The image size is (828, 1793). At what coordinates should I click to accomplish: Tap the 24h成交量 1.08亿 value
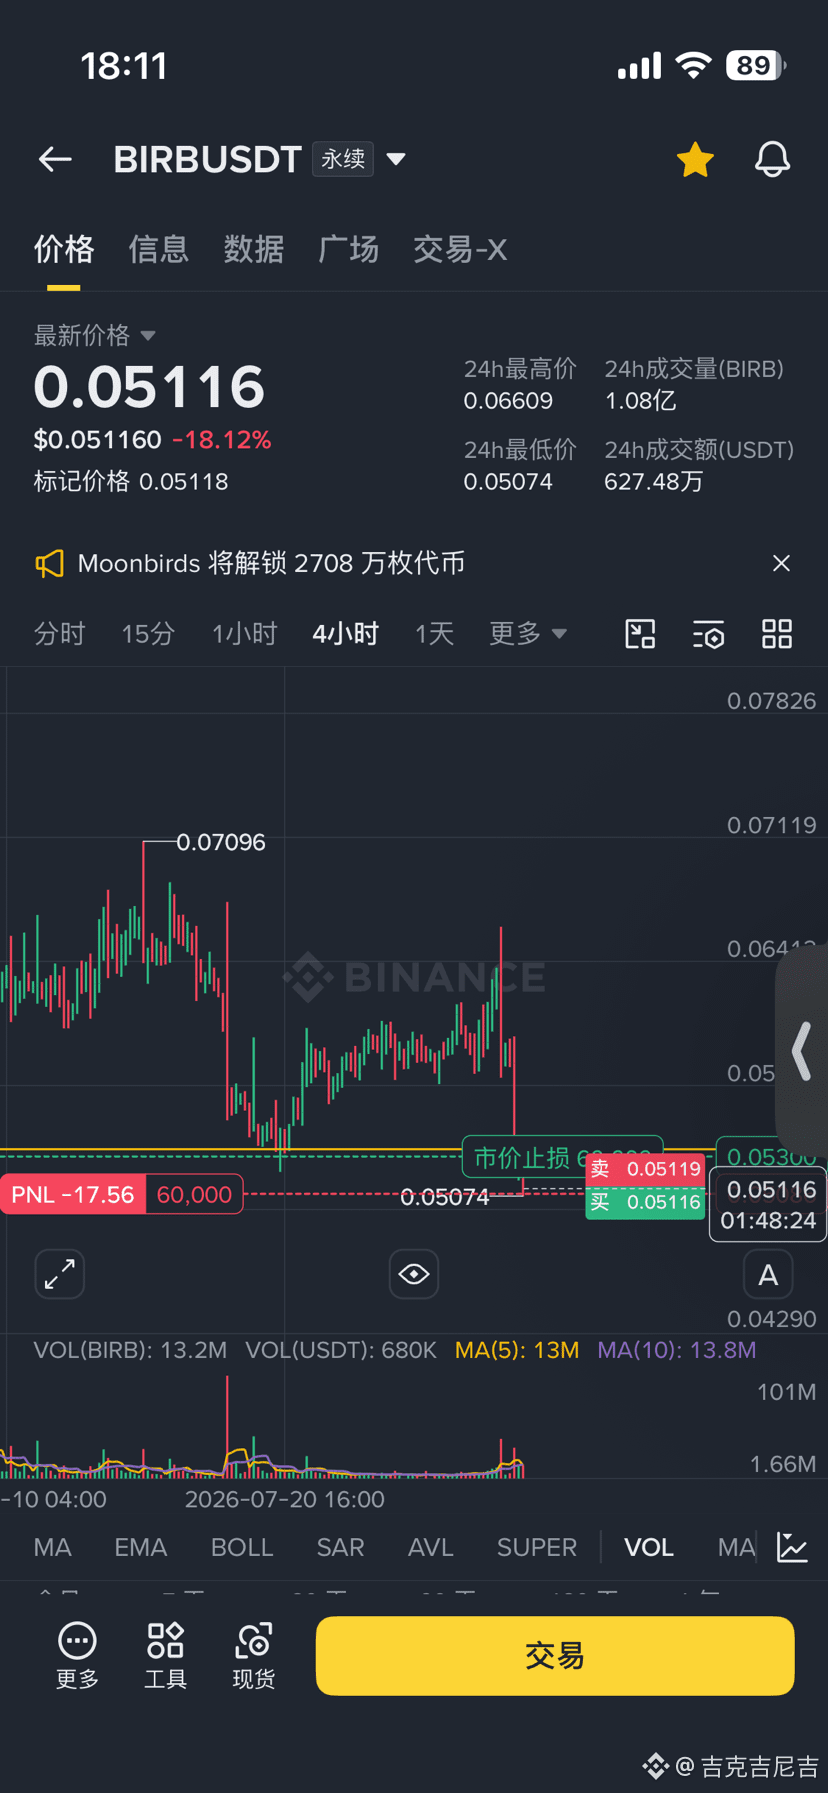click(640, 401)
